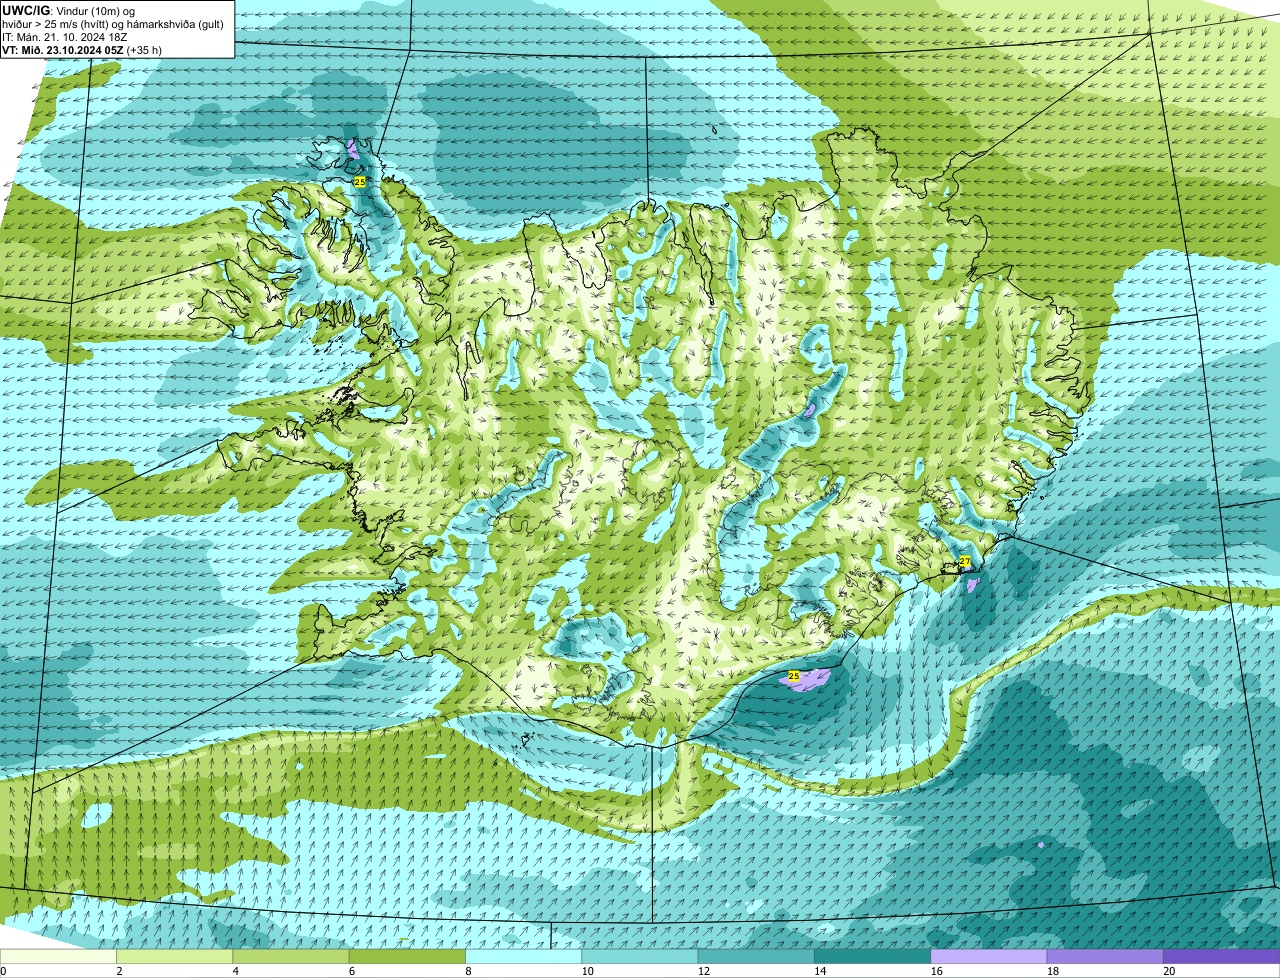Select the 14–16 m/s dark teal legend swatch
The image size is (1280, 978).
click(x=872, y=956)
